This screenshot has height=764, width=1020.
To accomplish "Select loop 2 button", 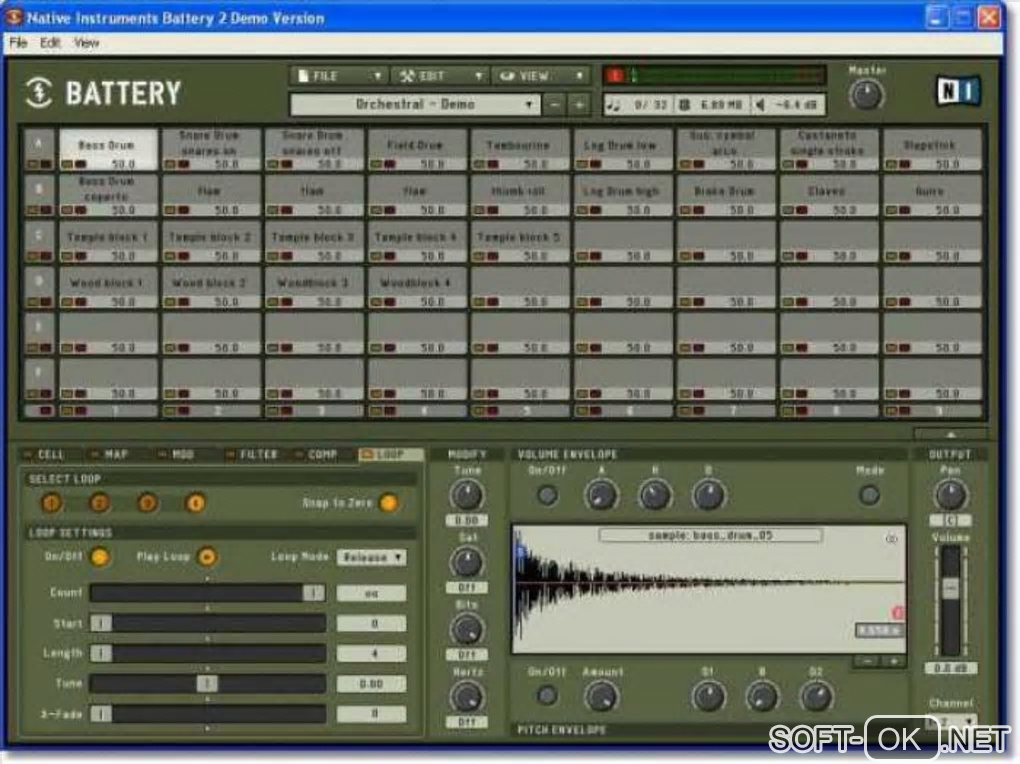I will pyautogui.click(x=100, y=503).
